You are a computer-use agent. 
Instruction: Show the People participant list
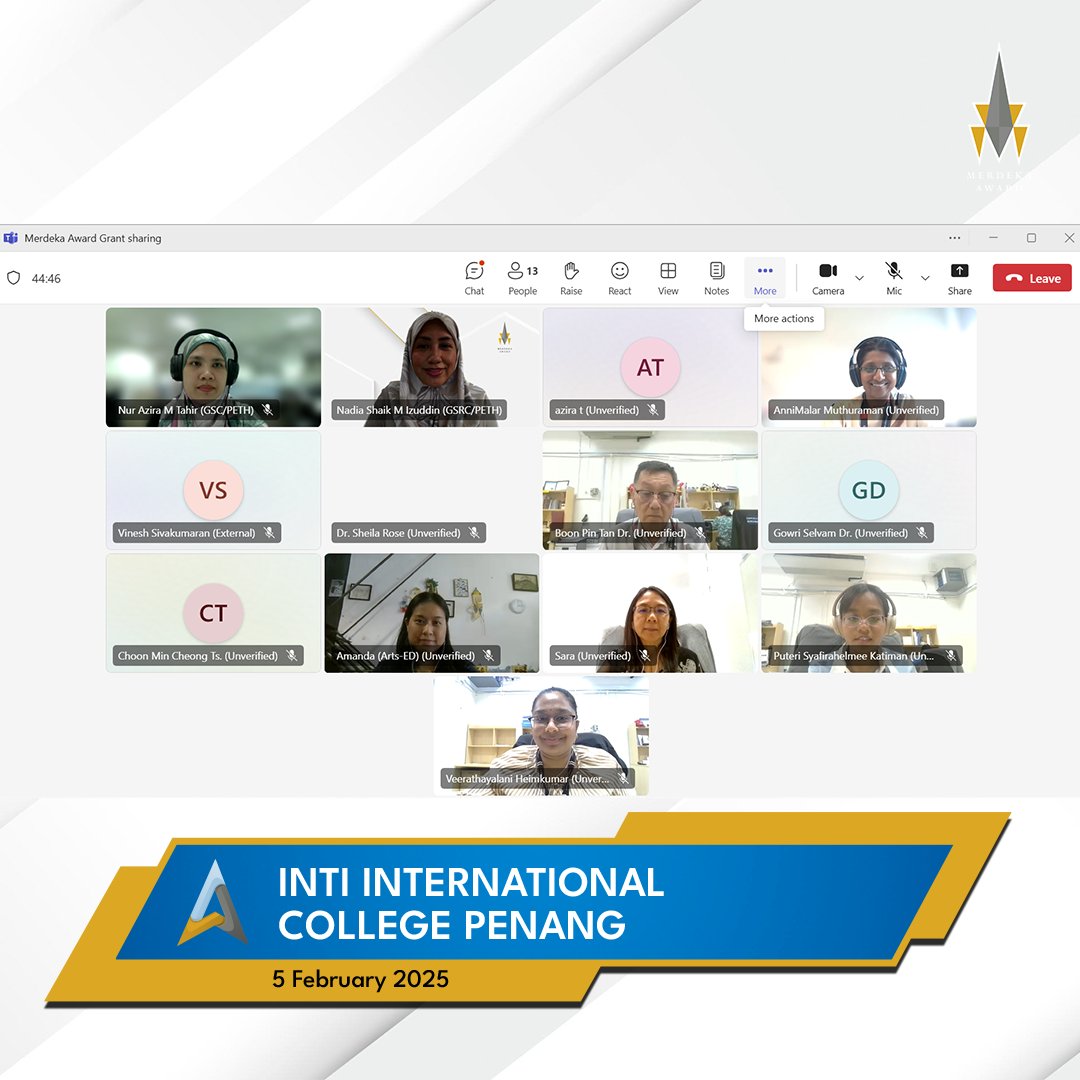pos(523,278)
